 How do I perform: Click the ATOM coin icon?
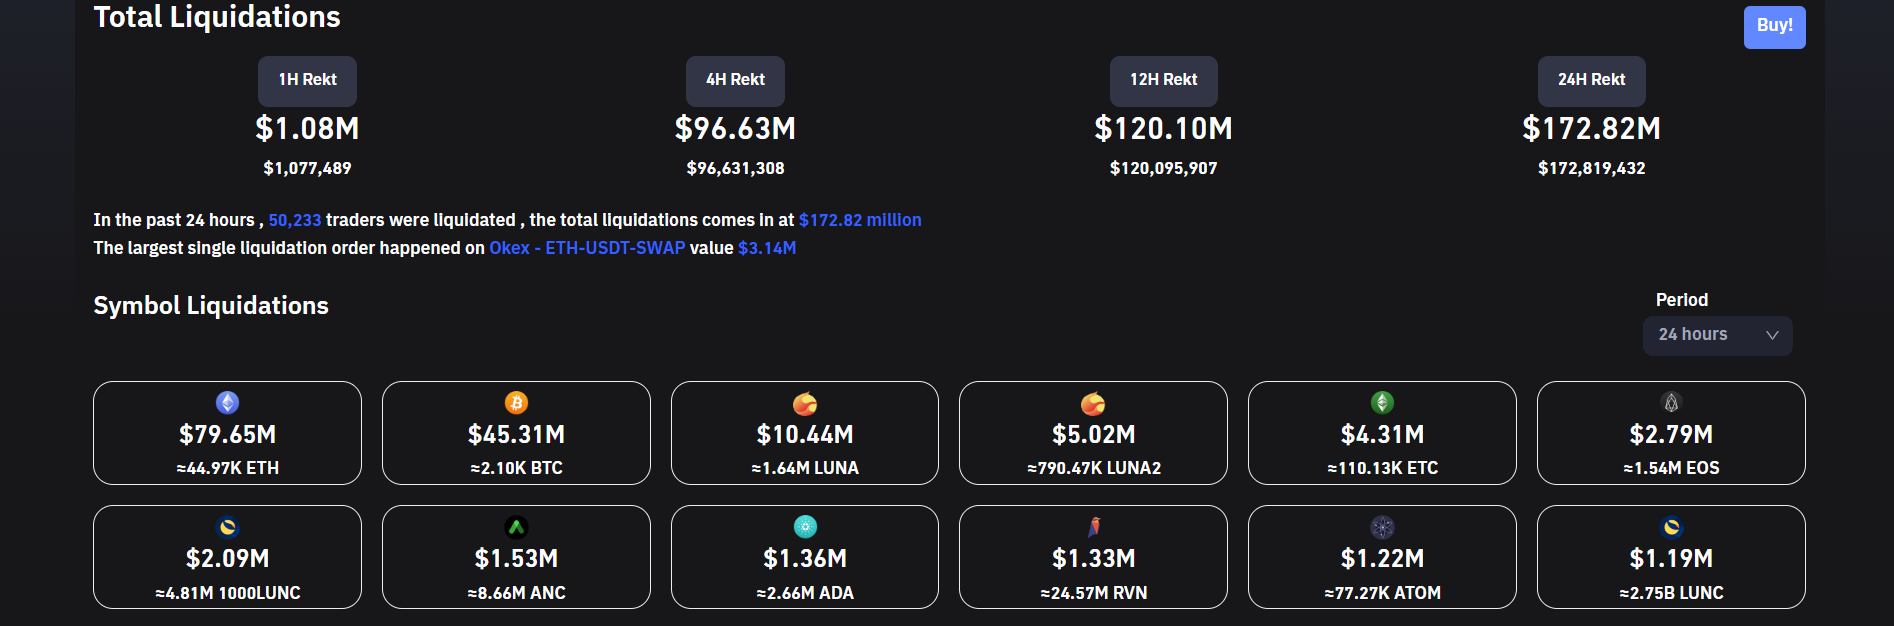tap(1382, 527)
